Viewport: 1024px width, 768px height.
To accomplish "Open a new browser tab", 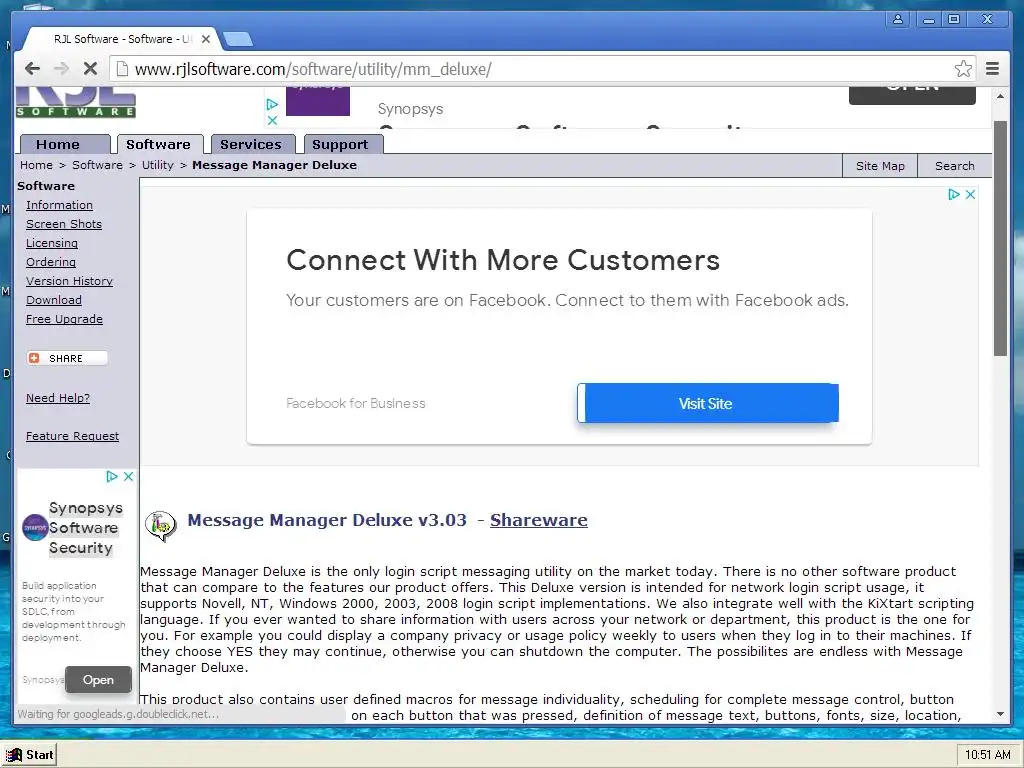I will tap(238, 39).
